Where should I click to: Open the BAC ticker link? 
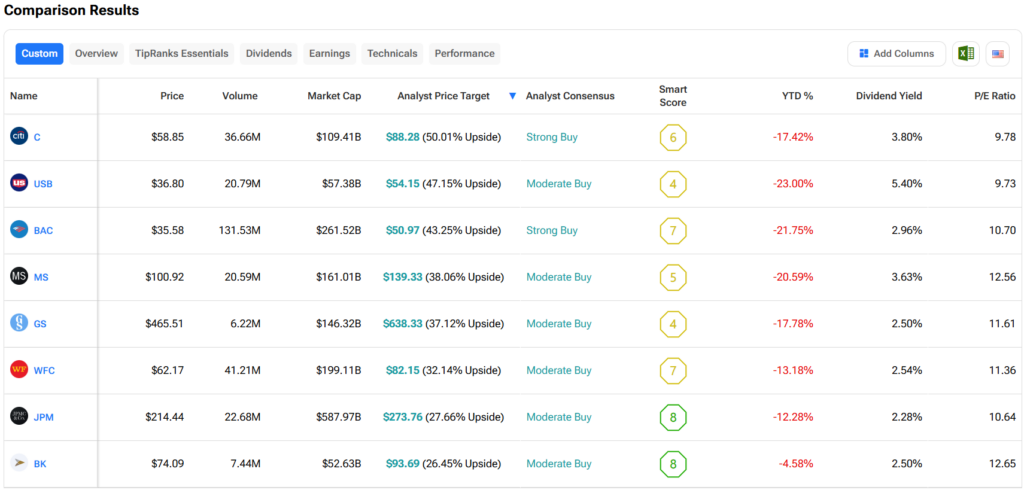(44, 230)
